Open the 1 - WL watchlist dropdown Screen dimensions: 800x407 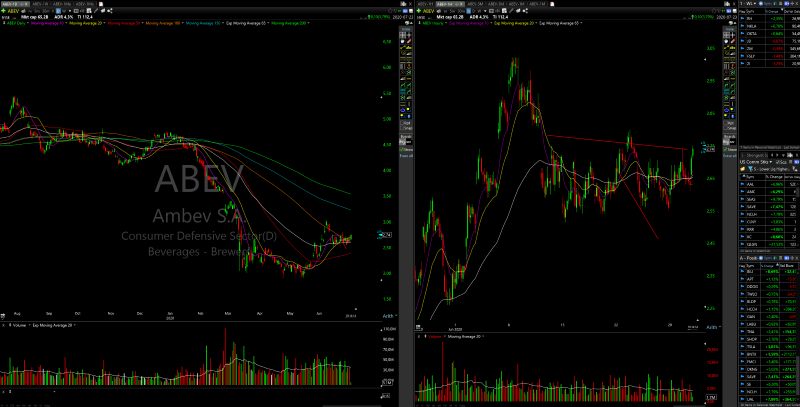coord(755,4)
